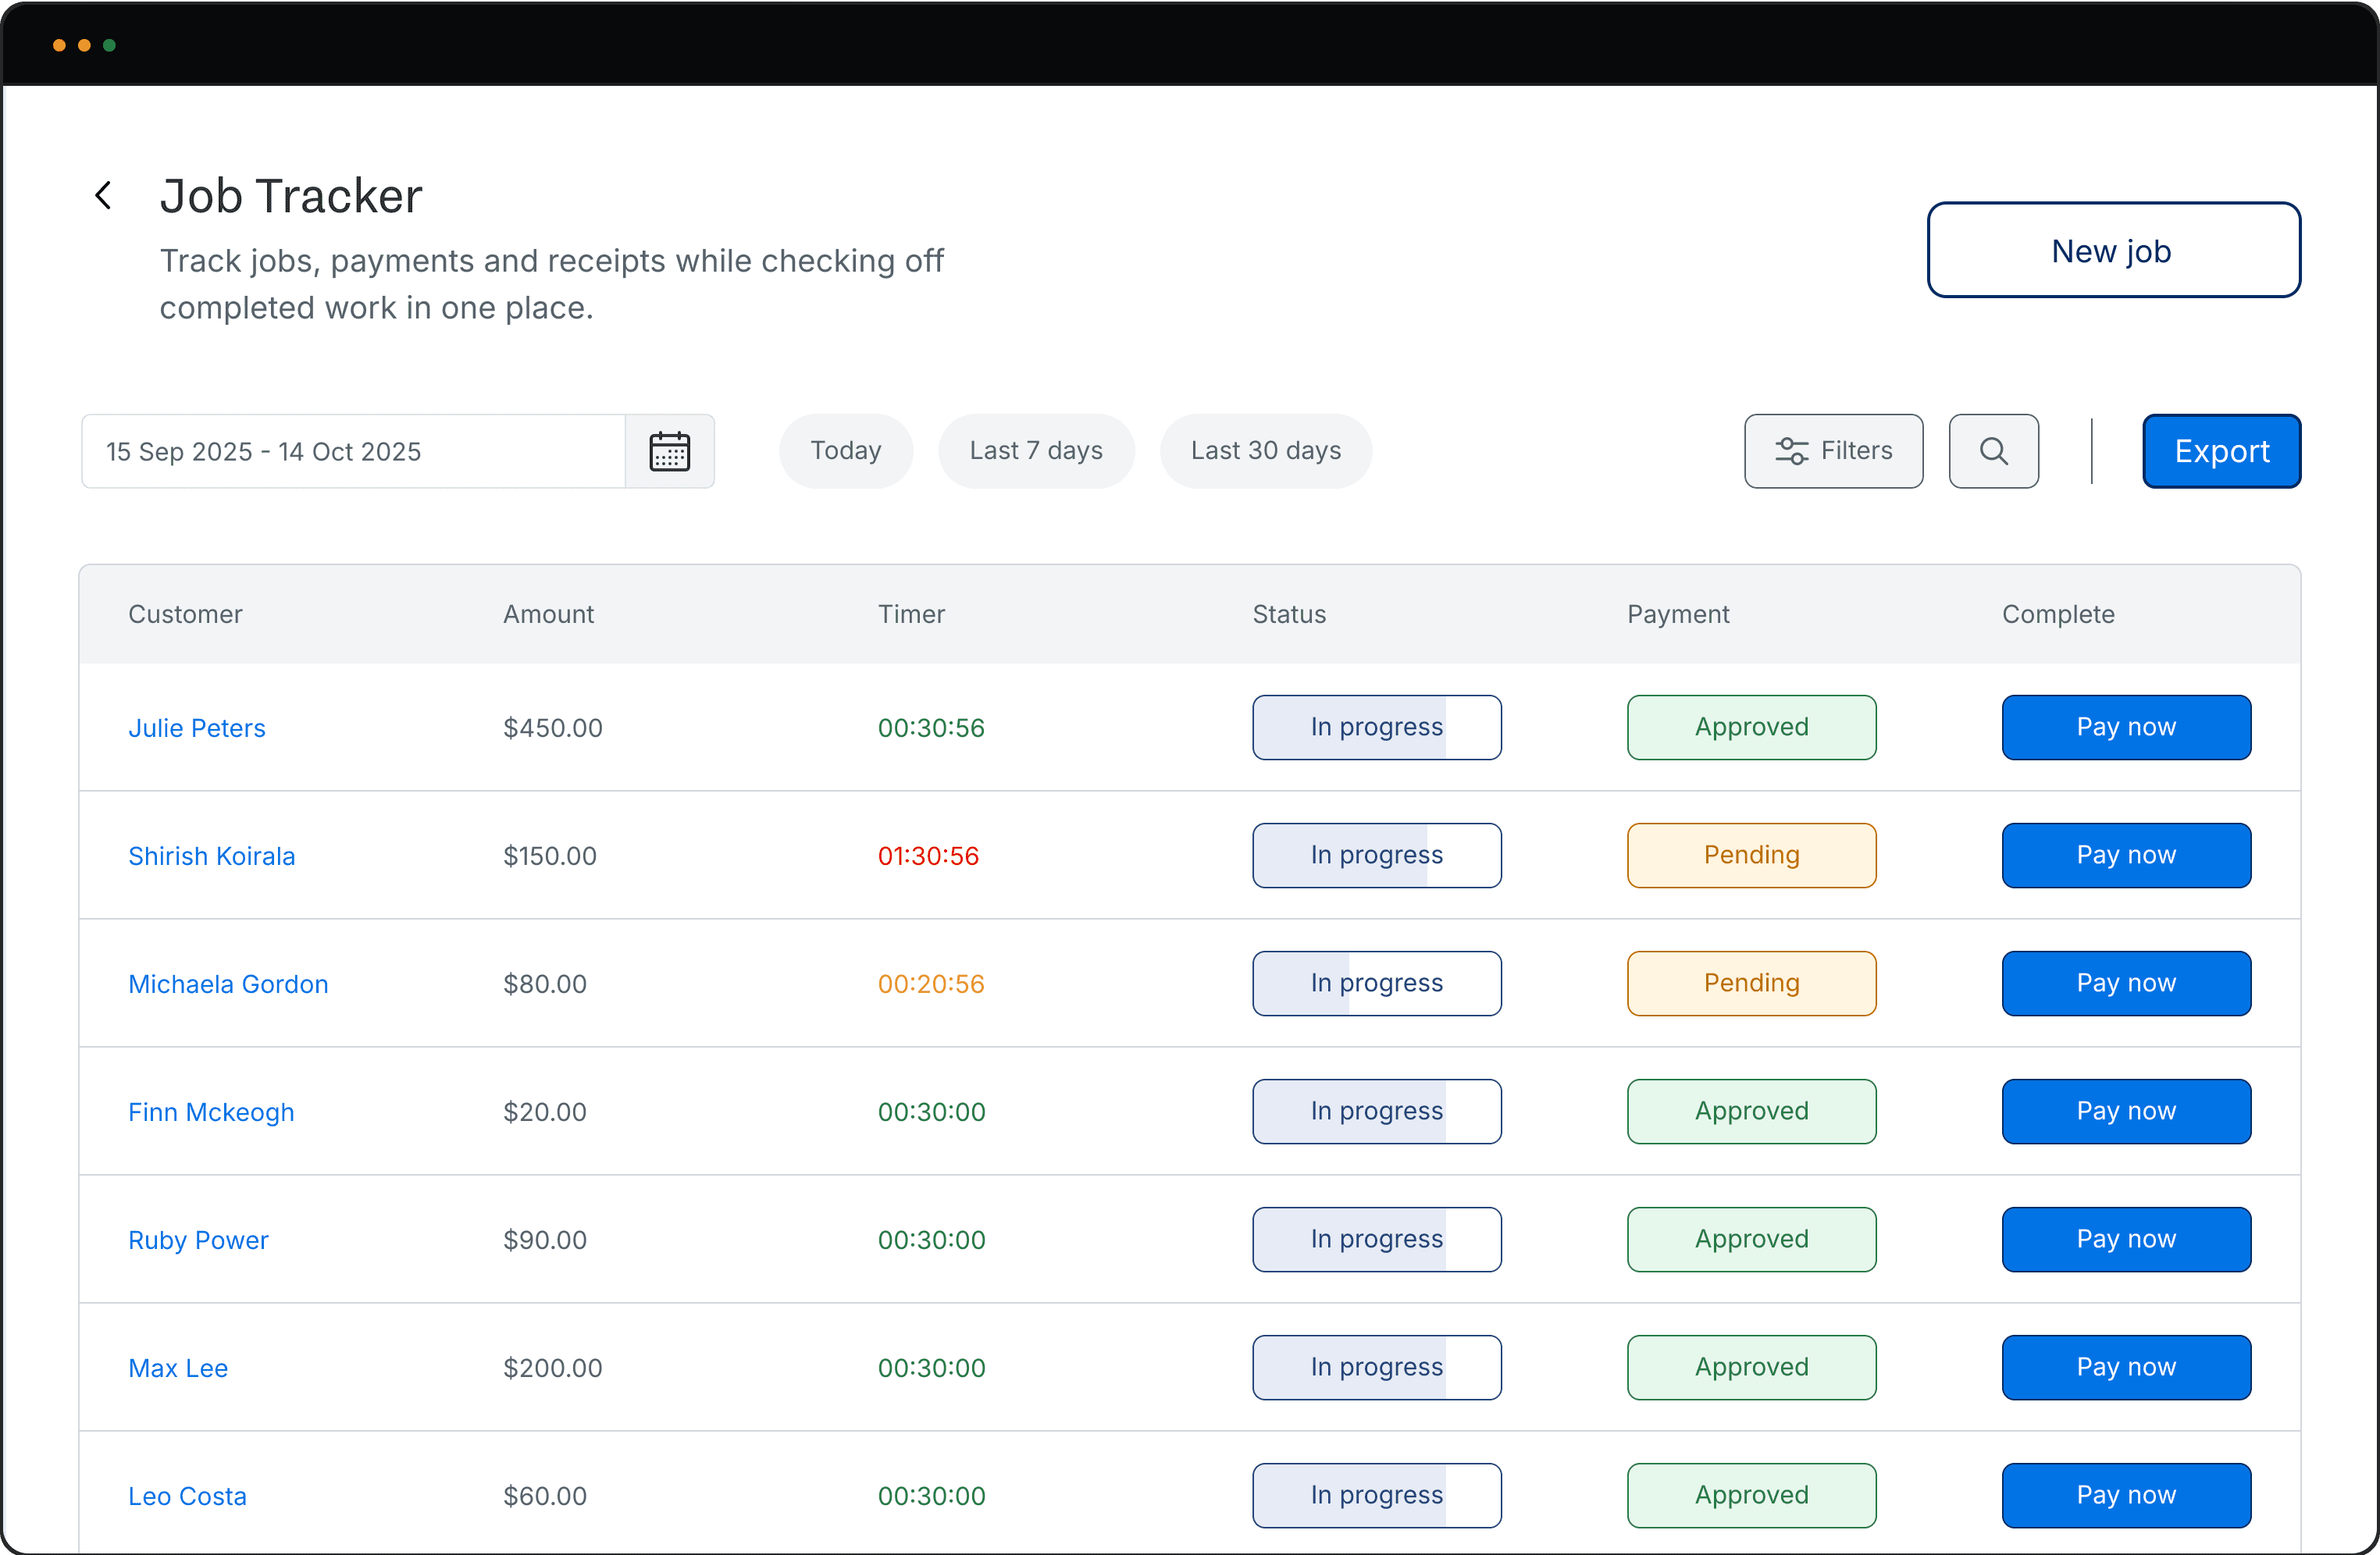Open Shirish Koirala customer link
Image resolution: width=2380 pixels, height=1555 pixels.
click(x=212, y=856)
